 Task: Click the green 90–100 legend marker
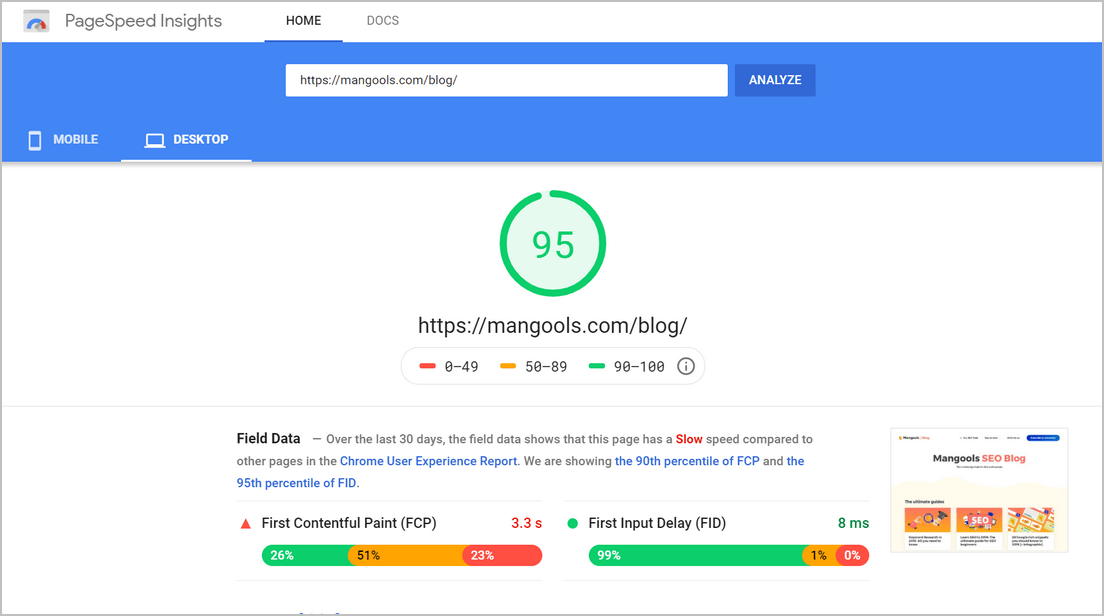[596, 366]
